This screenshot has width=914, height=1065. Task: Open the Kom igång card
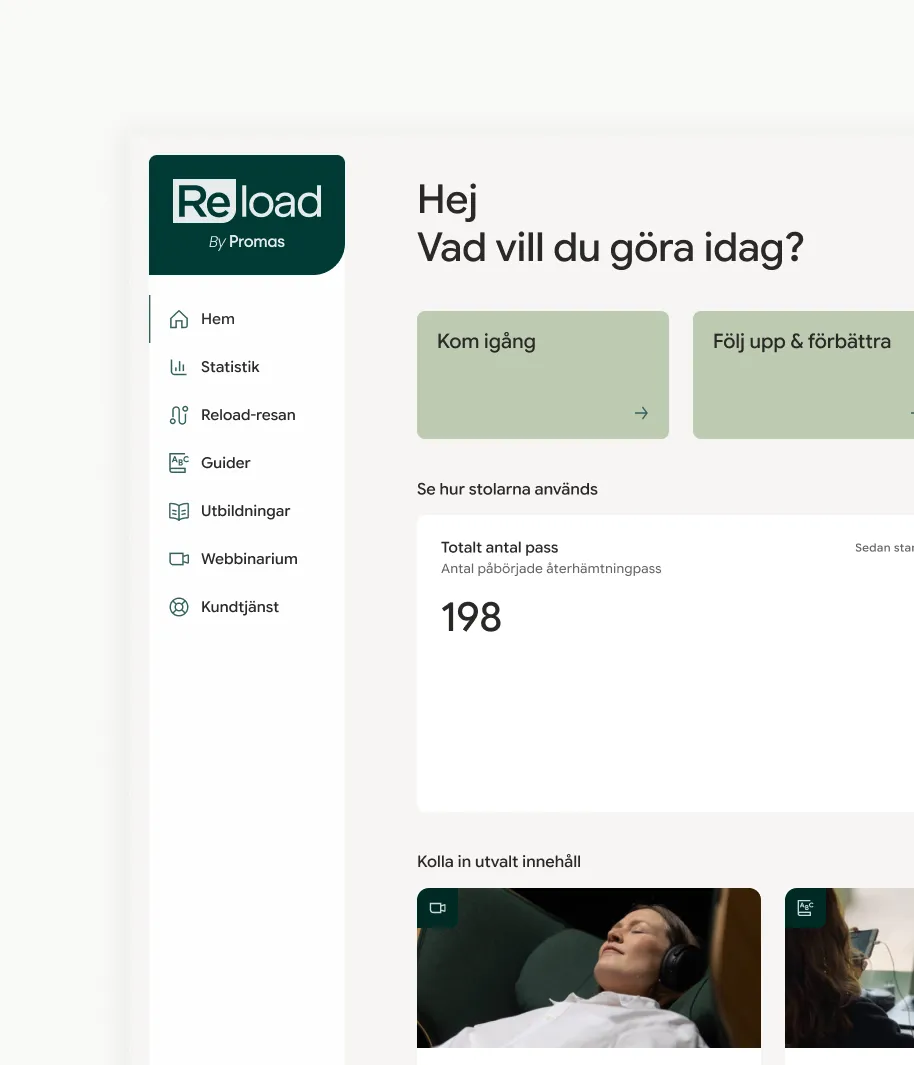pyautogui.click(x=543, y=375)
